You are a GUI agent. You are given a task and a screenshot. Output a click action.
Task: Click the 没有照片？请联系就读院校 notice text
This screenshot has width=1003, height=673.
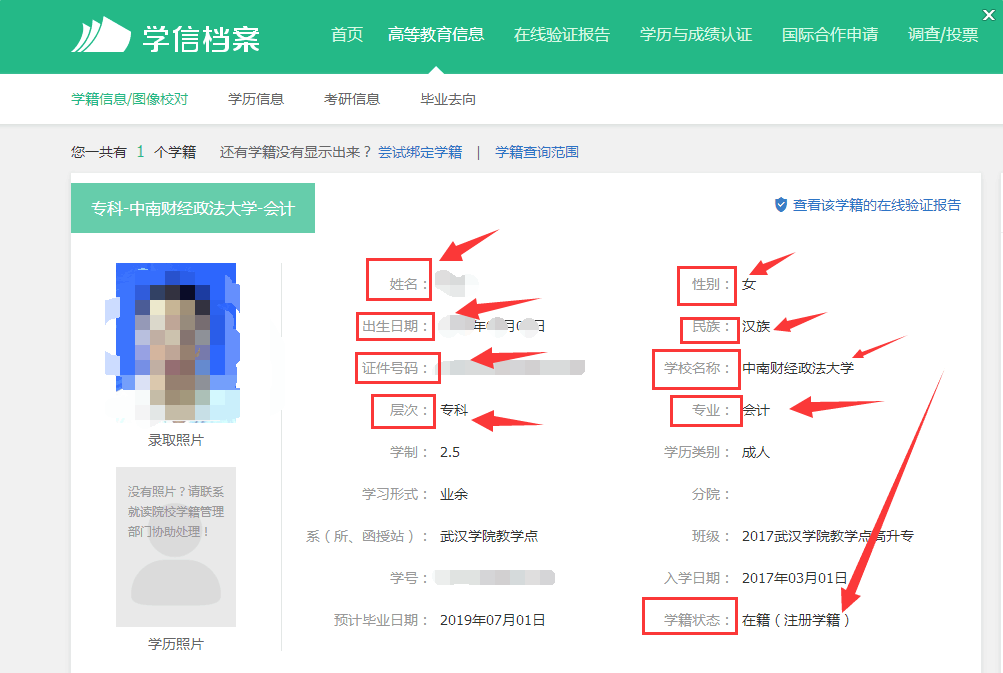[x=176, y=511]
